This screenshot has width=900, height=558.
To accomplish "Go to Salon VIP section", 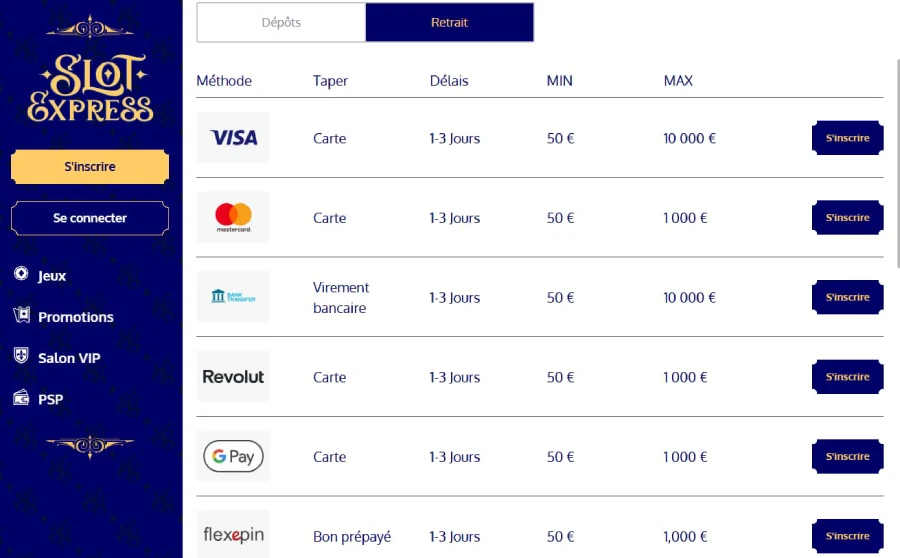I will click(x=69, y=358).
